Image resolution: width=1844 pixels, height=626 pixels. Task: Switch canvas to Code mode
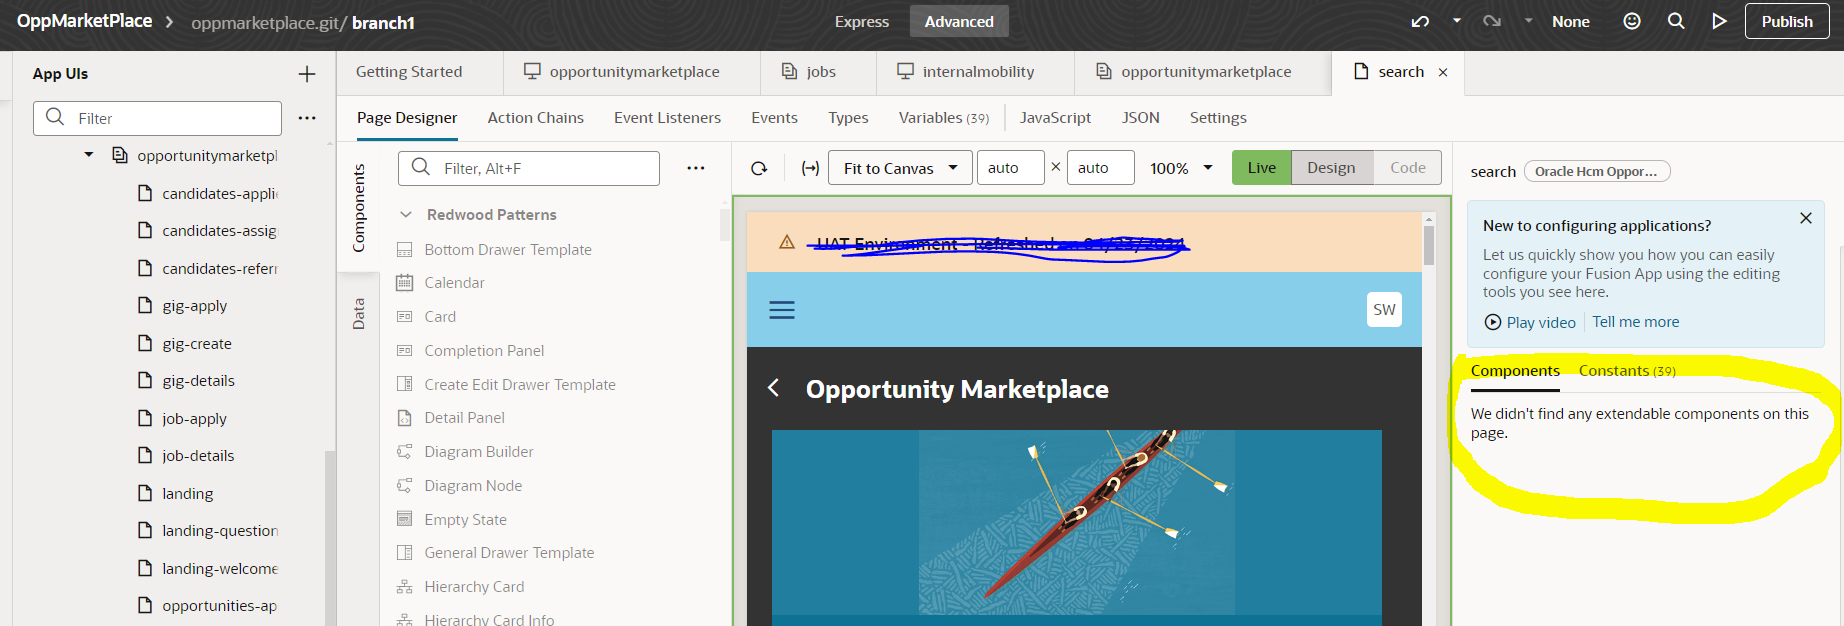(1408, 168)
